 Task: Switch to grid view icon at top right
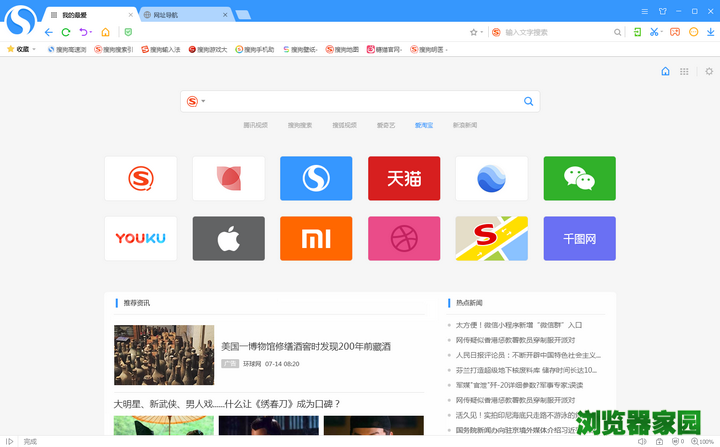coord(684,71)
